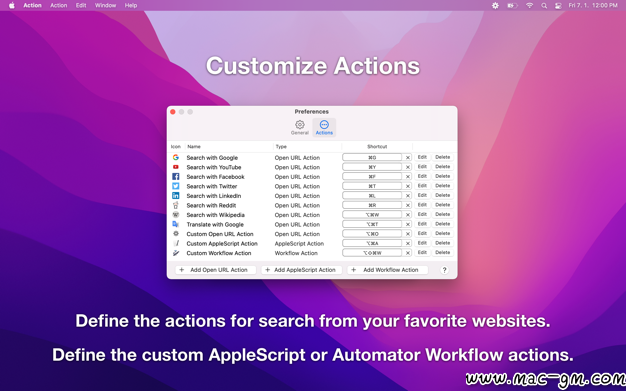Click the shortcut field for Custom Workflow Action
626x391 pixels.
click(372, 253)
